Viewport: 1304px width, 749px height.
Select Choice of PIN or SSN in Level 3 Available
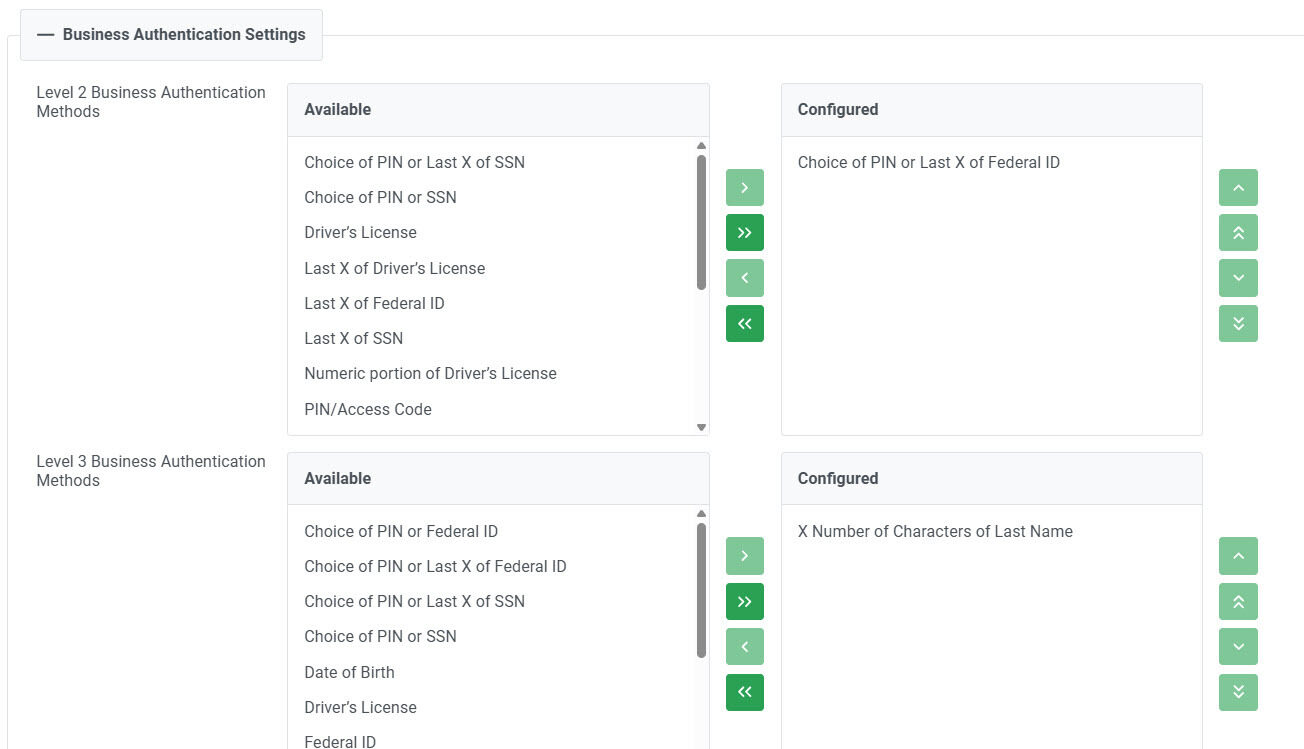click(x=491, y=636)
